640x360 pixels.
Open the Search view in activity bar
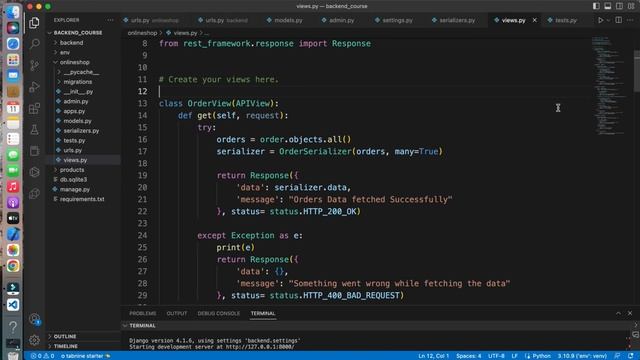coord(34,44)
